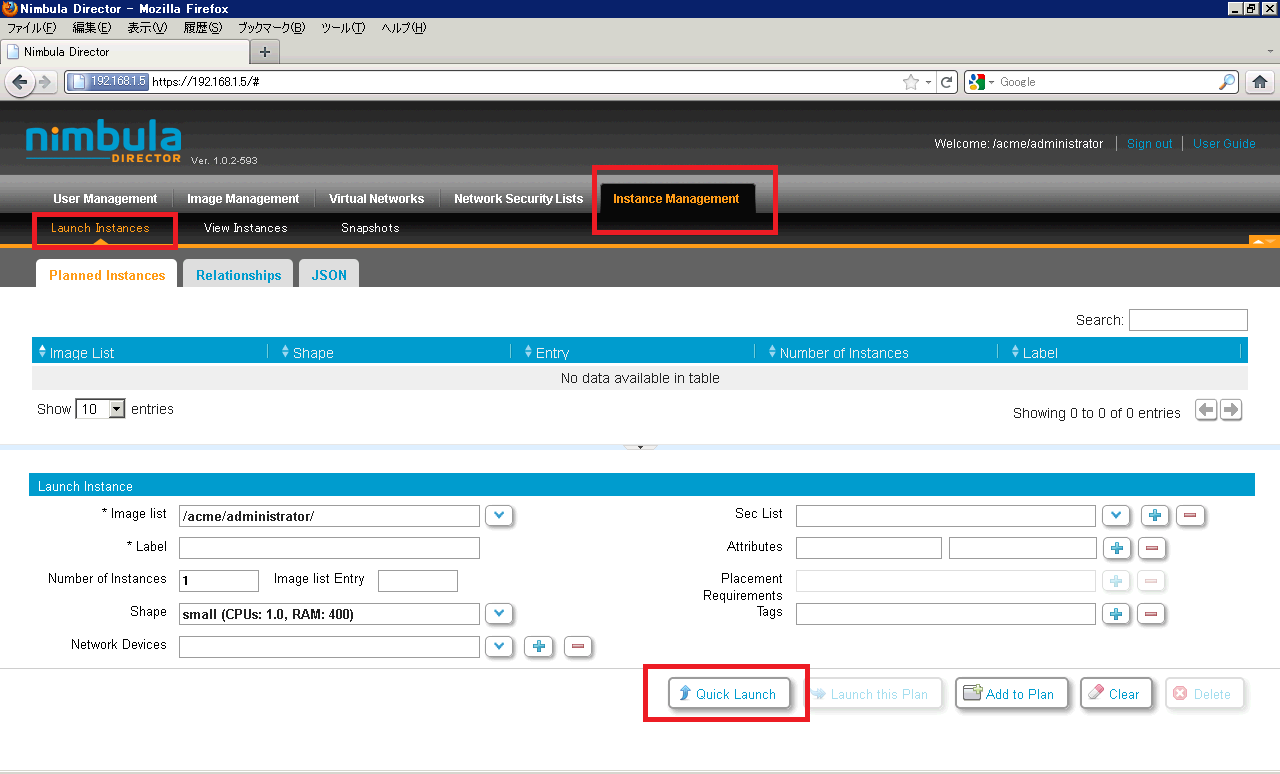The image size is (1280, 774).
Task: Click the Firefox home icon
Action: [x=1260, y=82]
